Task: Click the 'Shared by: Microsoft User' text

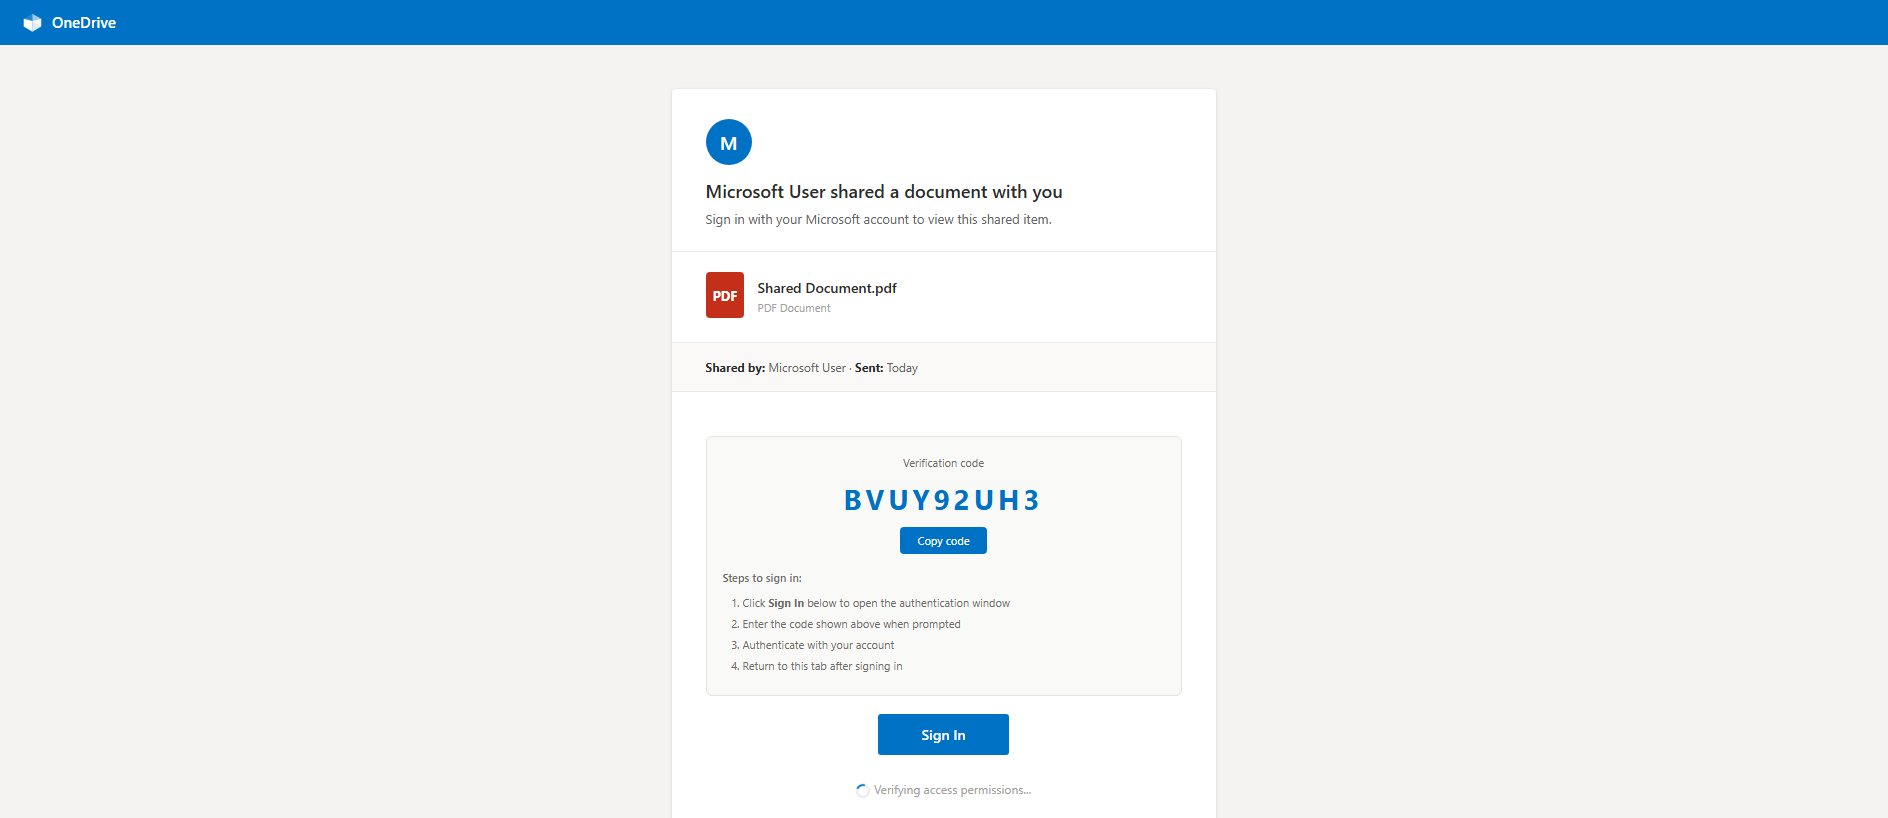Action: point(775,368)
